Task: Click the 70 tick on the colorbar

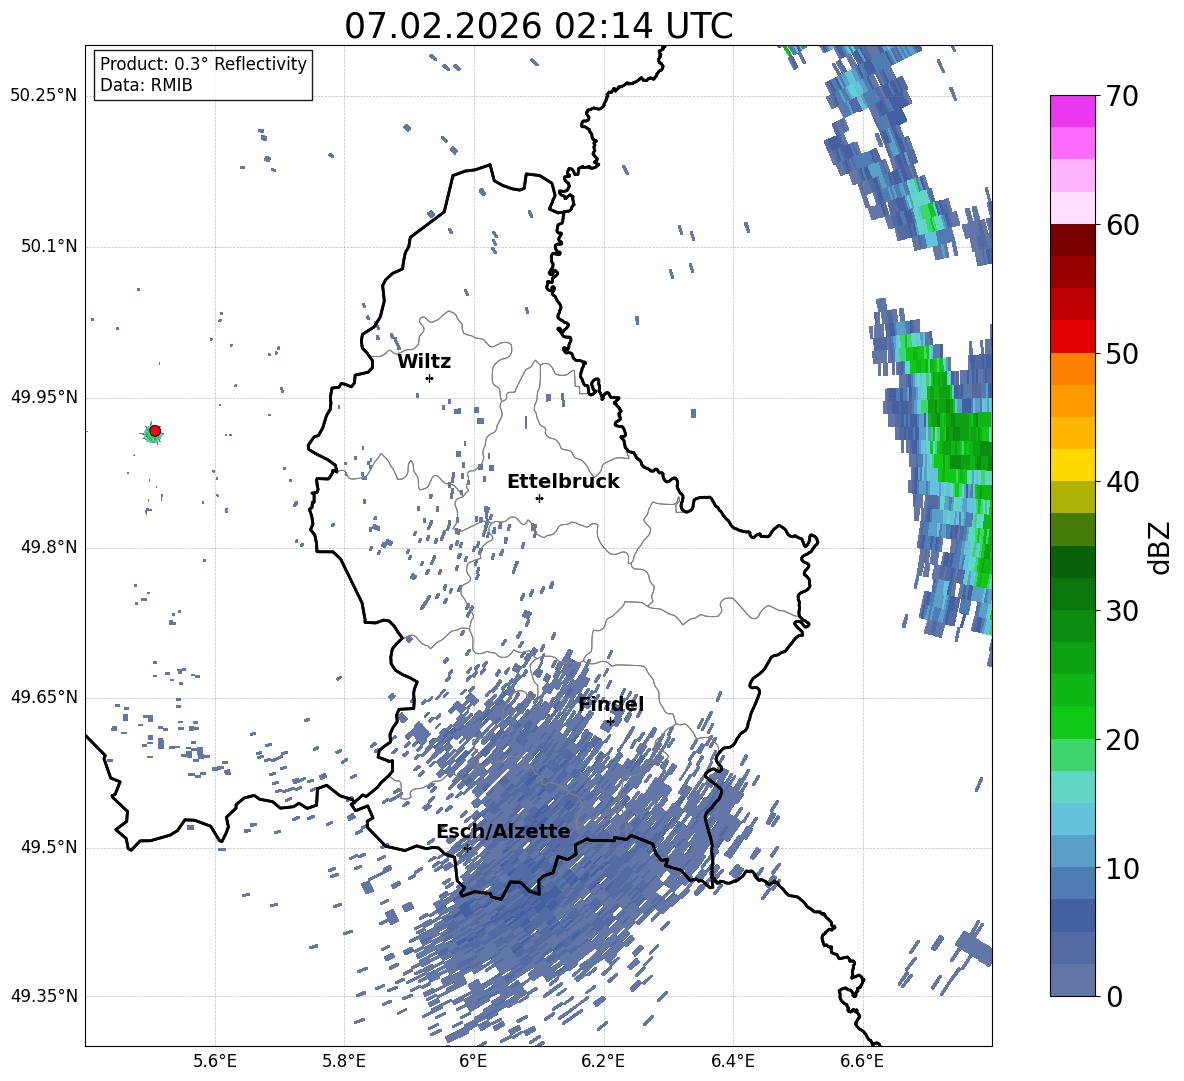Action: click(x=1122, y=96)
